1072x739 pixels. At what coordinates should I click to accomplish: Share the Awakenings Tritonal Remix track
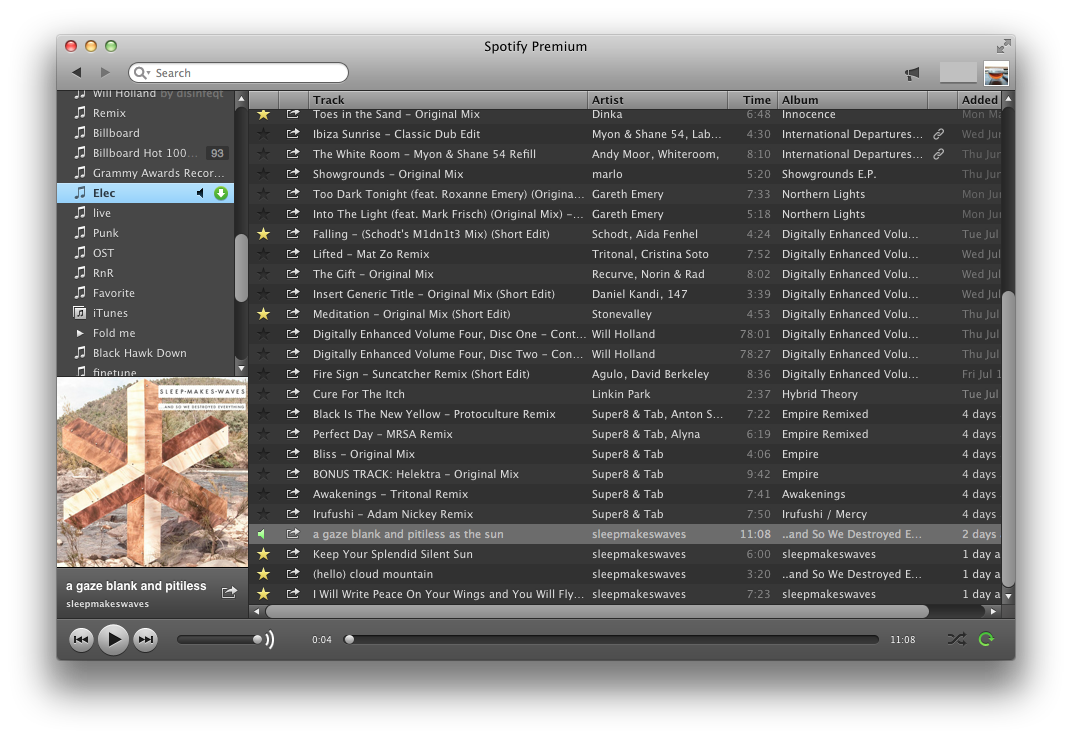click(x=293, y=494)
